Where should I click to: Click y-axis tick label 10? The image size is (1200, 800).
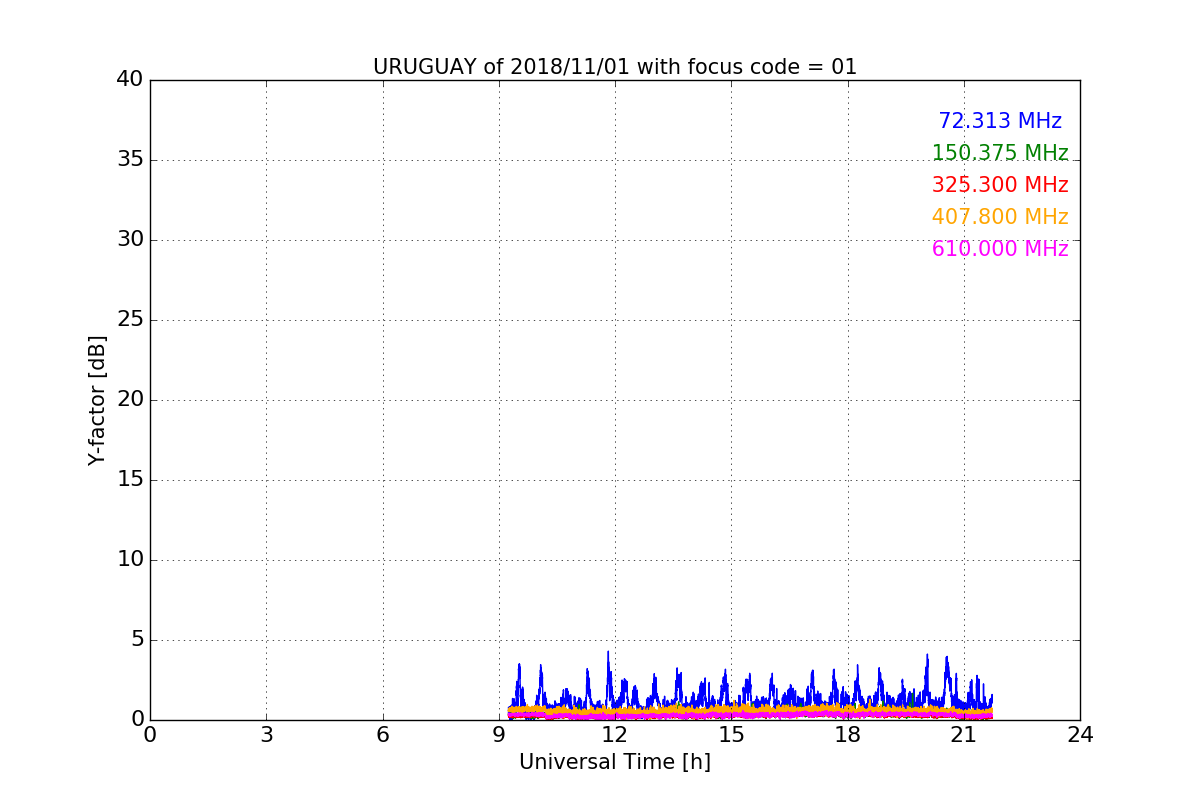pyautogui.click(x=130, y=559)
